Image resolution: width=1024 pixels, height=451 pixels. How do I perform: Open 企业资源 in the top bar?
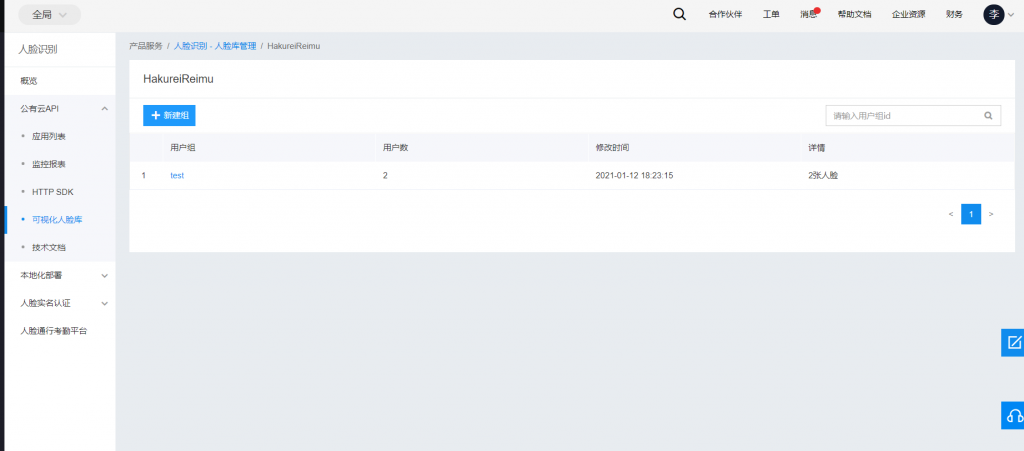tap(908, 14)
